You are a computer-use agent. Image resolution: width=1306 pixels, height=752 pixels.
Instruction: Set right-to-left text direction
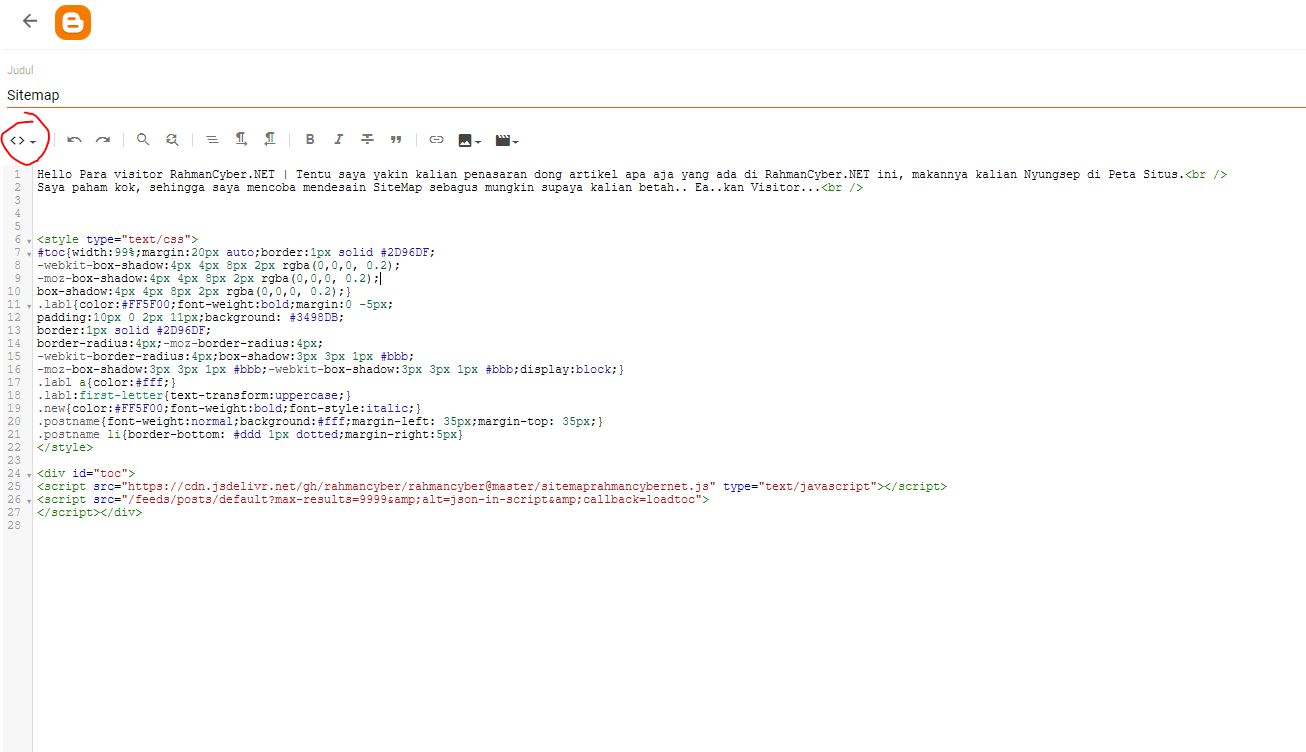(x=270, y=140)
